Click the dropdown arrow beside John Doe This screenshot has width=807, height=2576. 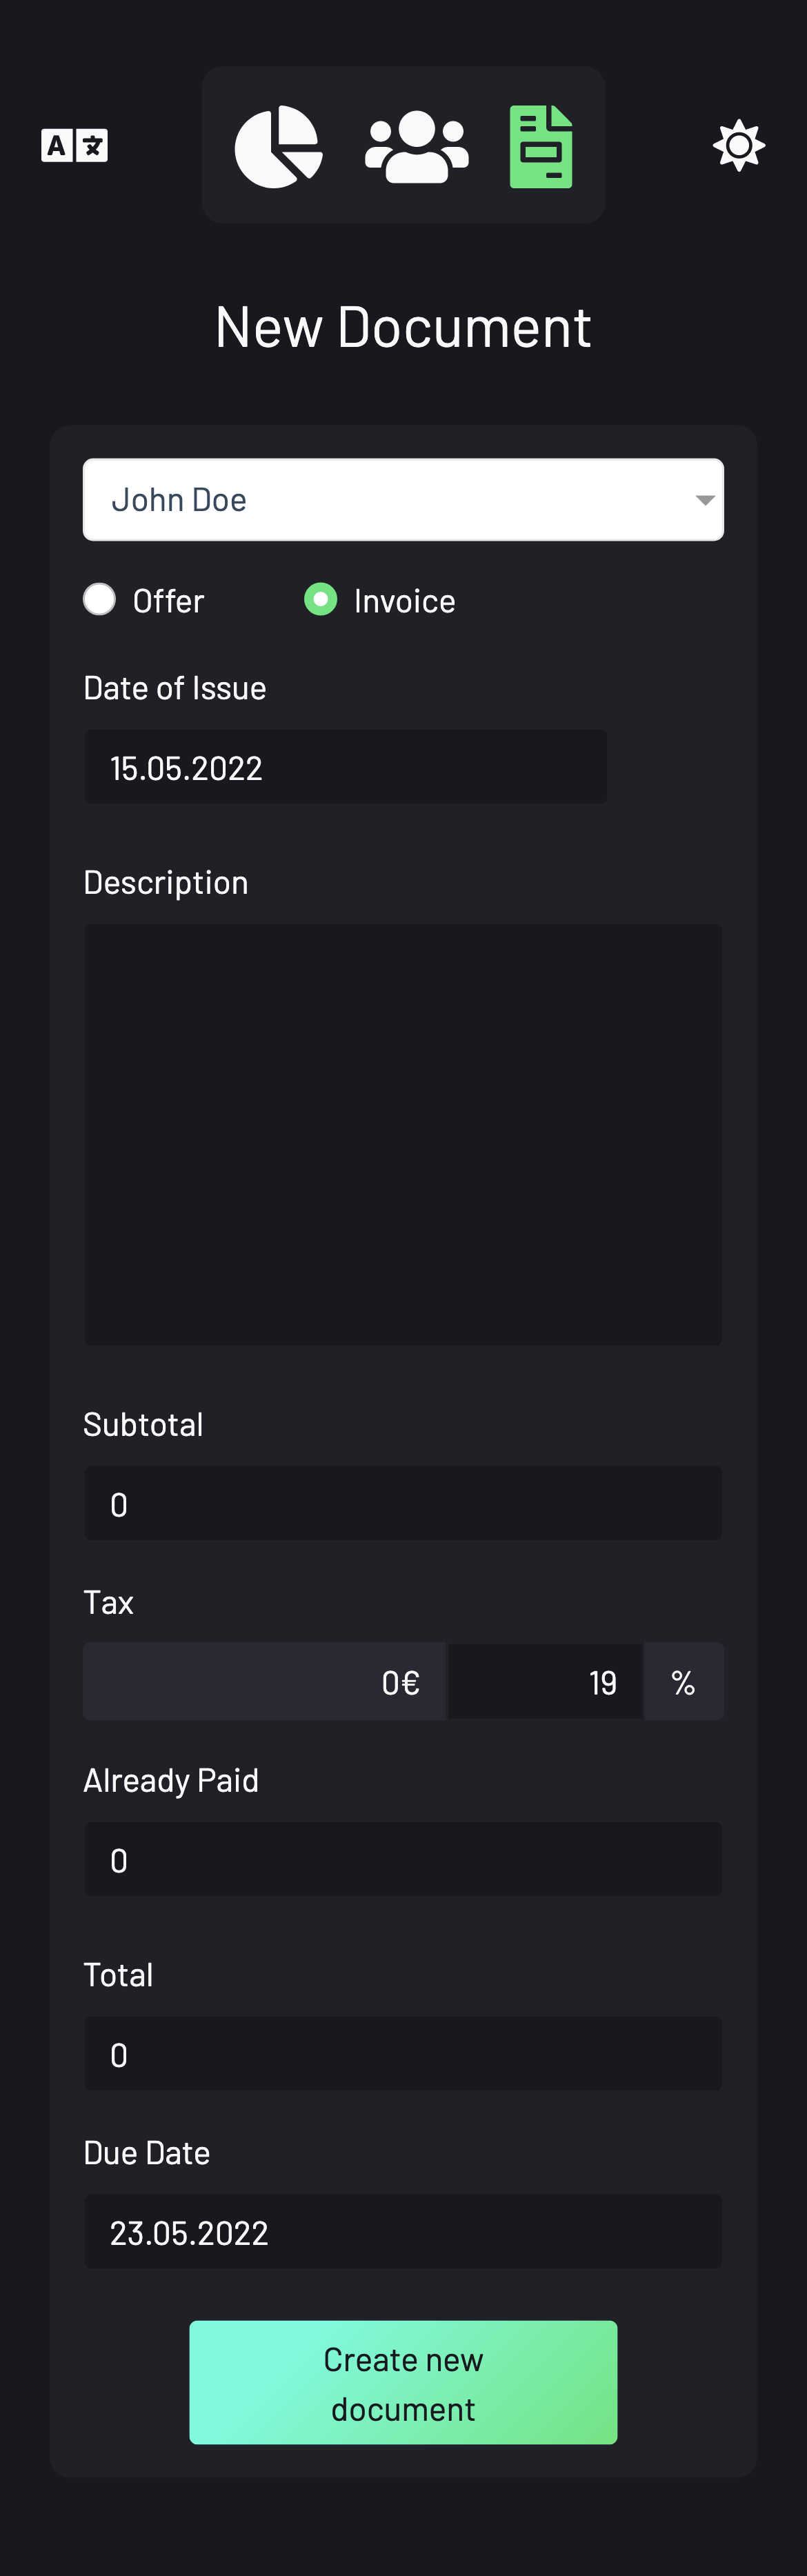pyautogui.click(x=705, y=500)
